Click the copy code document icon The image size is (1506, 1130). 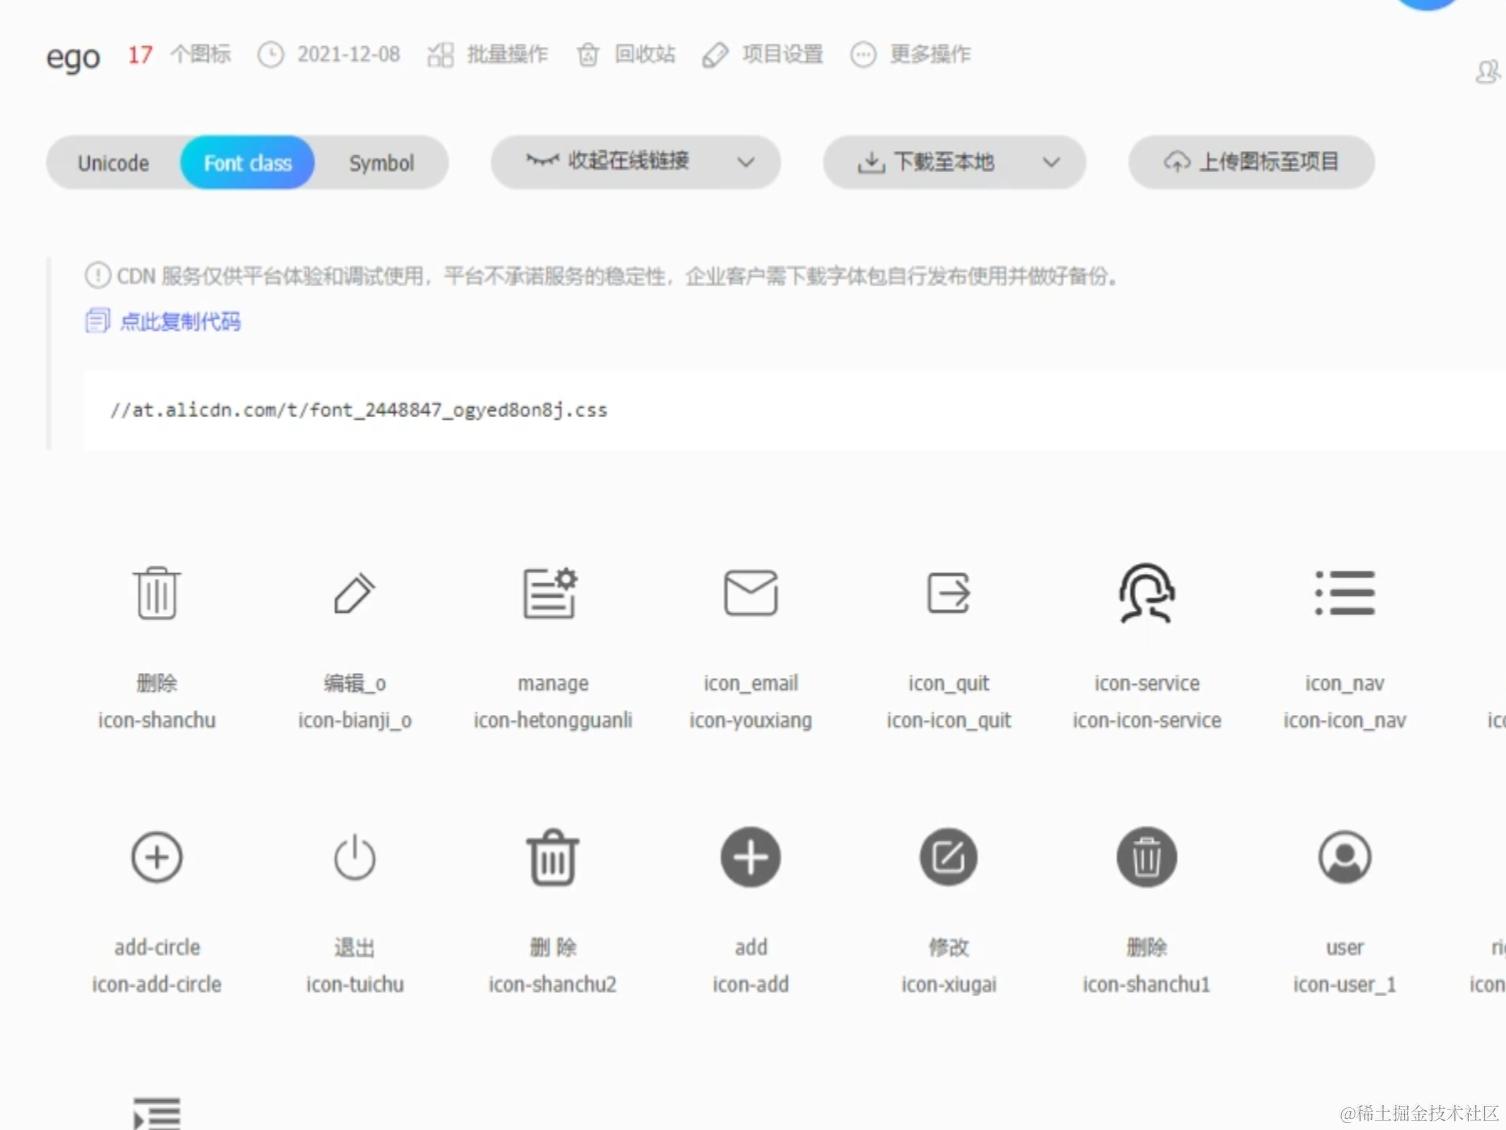click(x=97, y=321)
